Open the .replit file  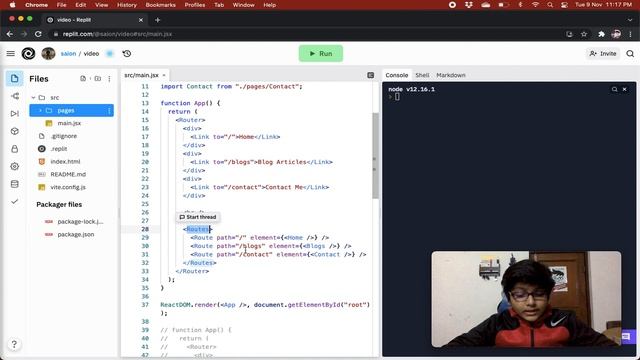[59, 149]
